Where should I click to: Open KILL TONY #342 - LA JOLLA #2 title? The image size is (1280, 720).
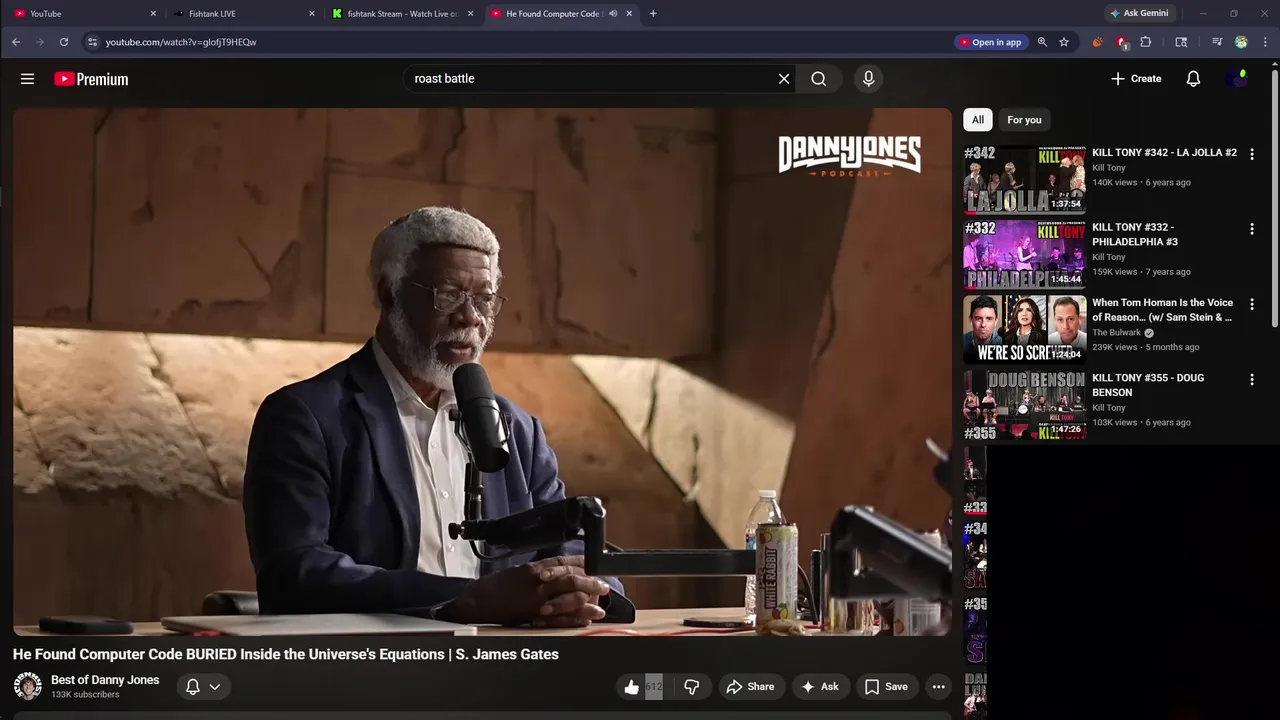1164,153
